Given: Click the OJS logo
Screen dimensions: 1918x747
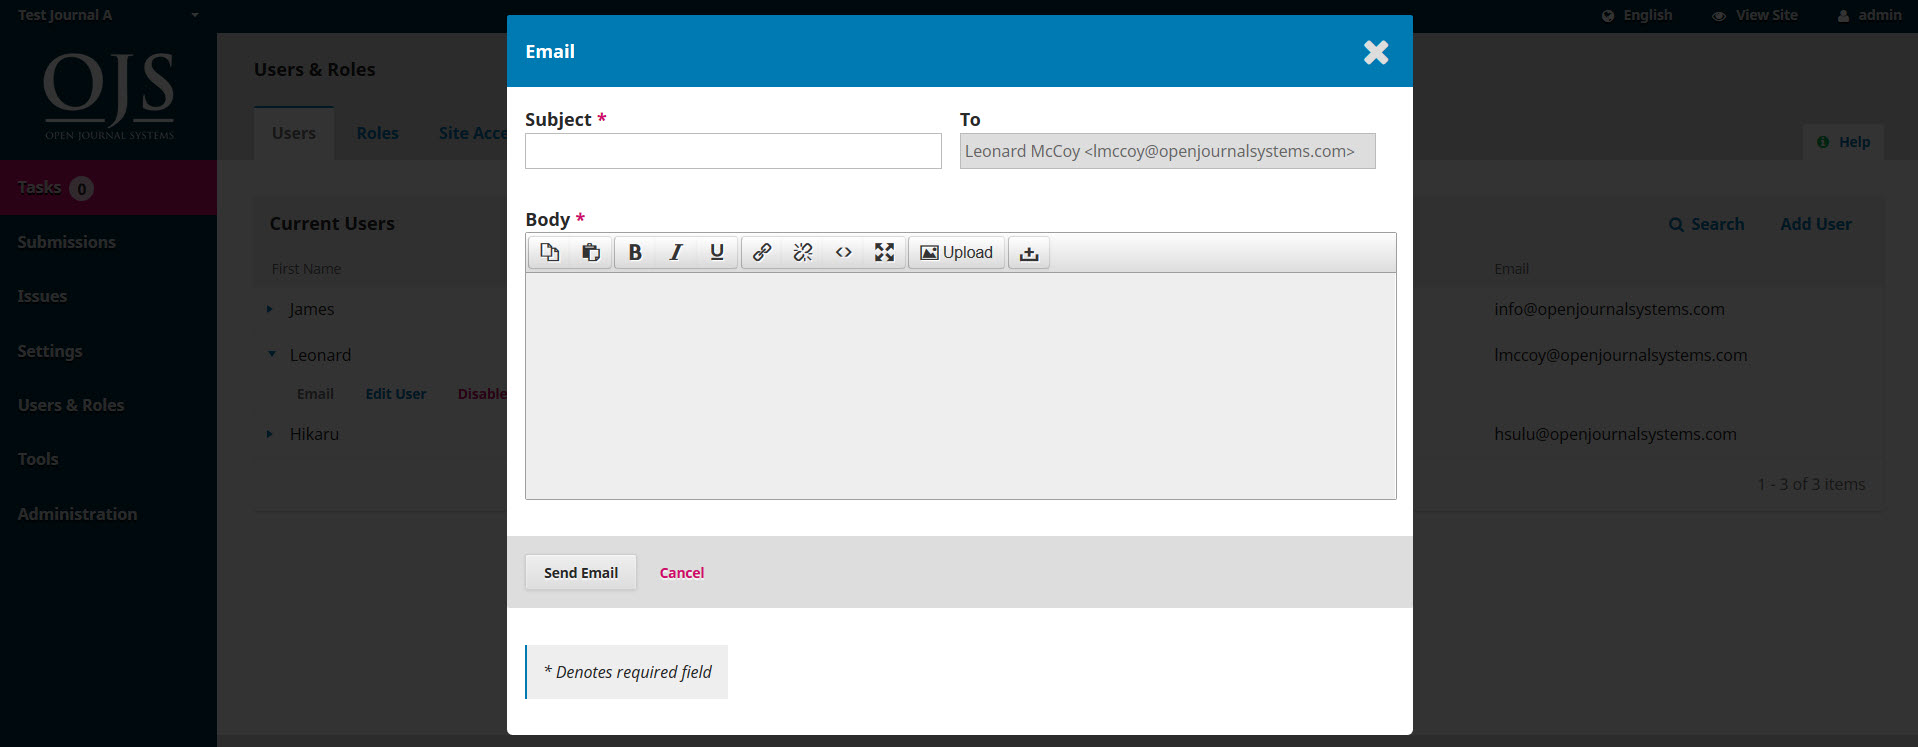Looking at the screenshot, I should 109,96.
